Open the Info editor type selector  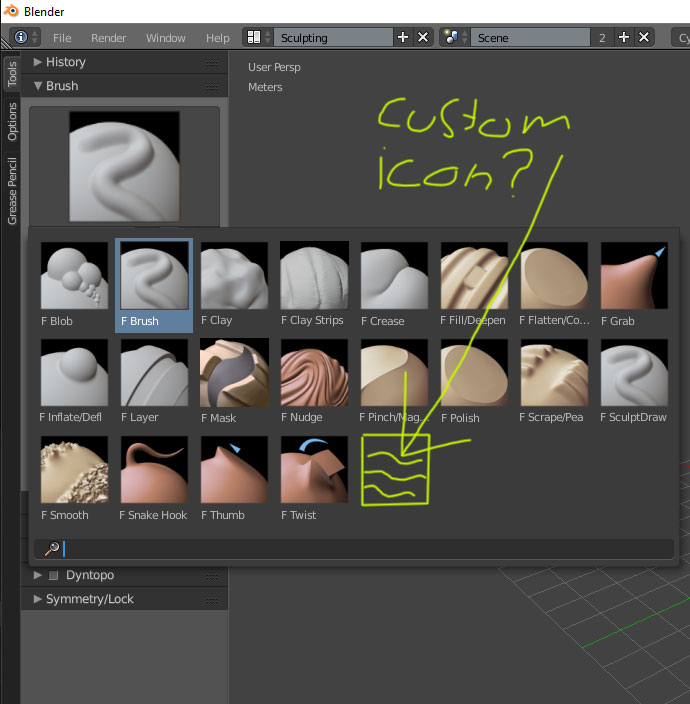click(x=25, y=37)
